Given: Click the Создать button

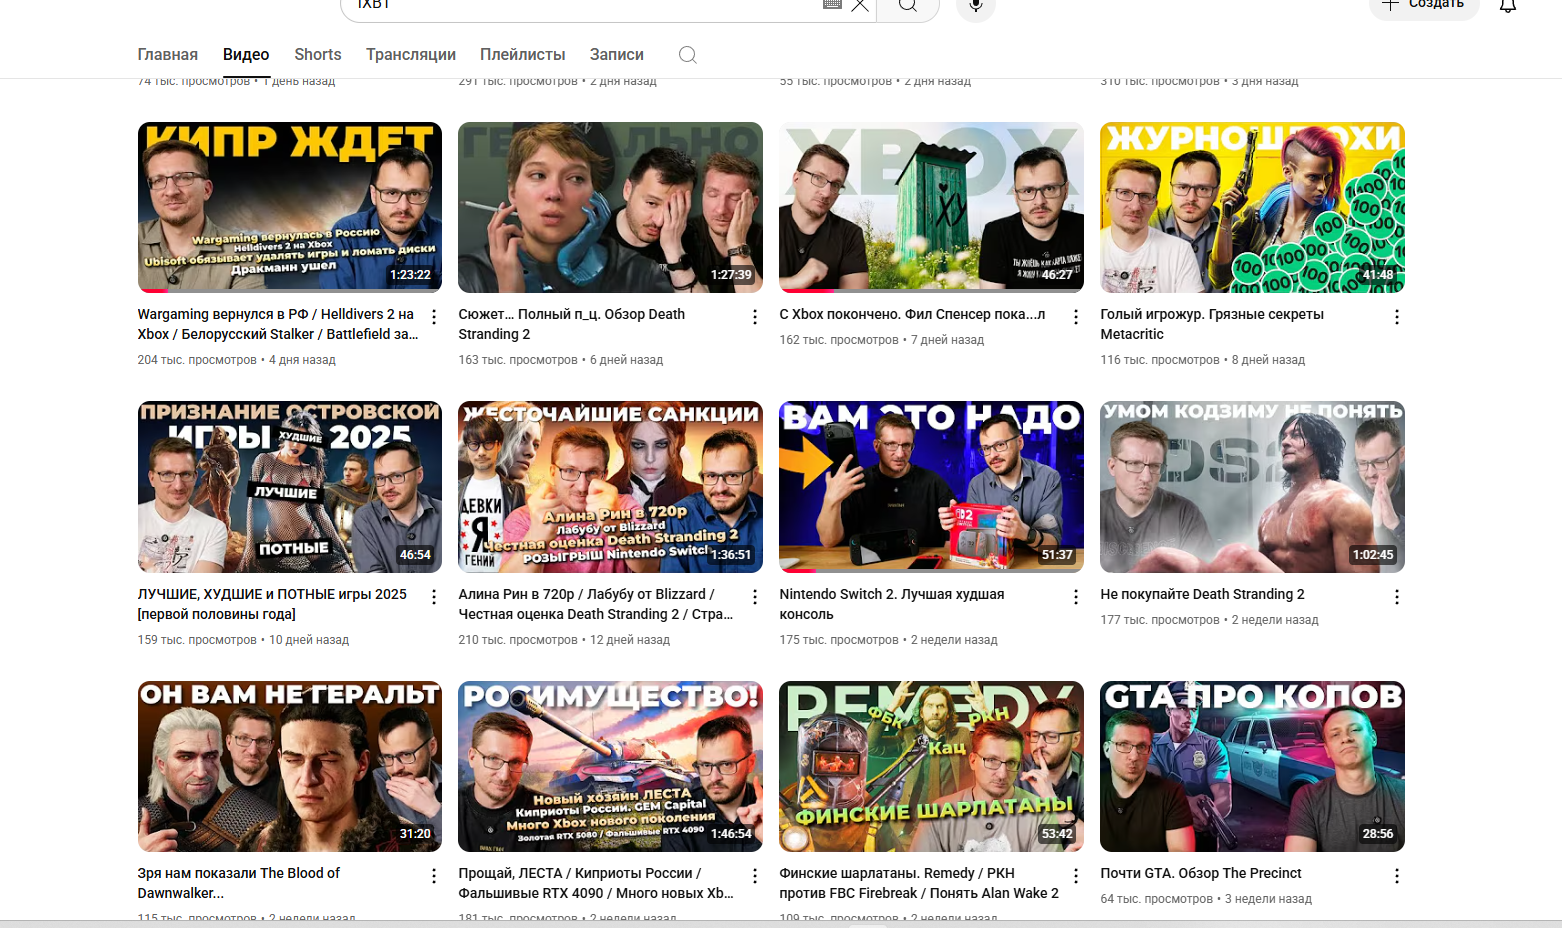Looking at the screenshot, I should point(1423,6).
